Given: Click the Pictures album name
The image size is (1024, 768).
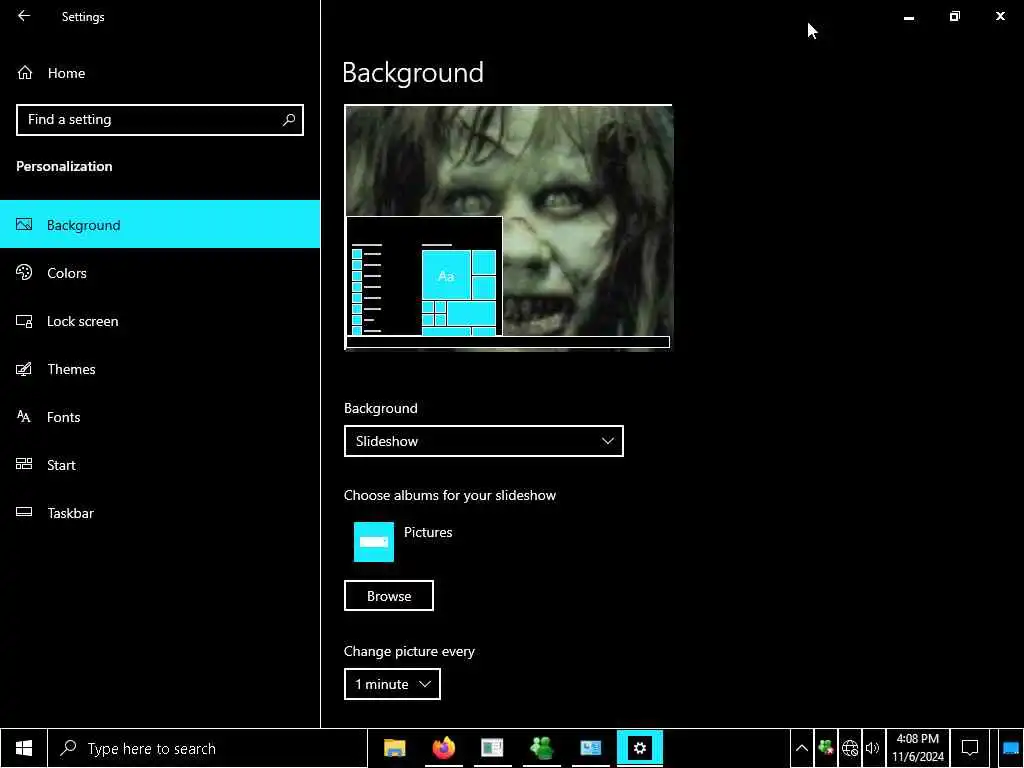Looking at the screenshot, I should 428,532.
